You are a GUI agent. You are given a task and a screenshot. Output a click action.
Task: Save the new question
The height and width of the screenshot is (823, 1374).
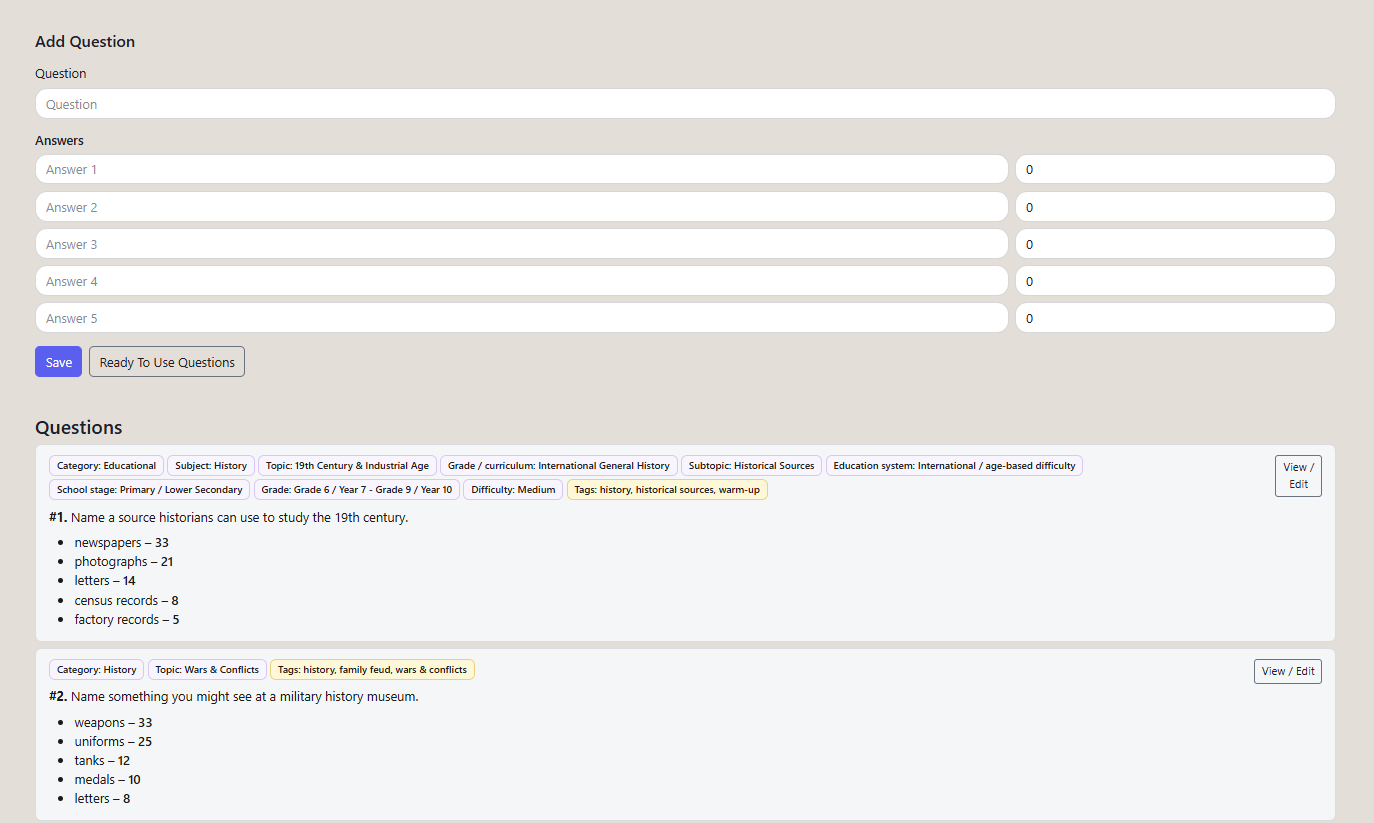point(58,362)
